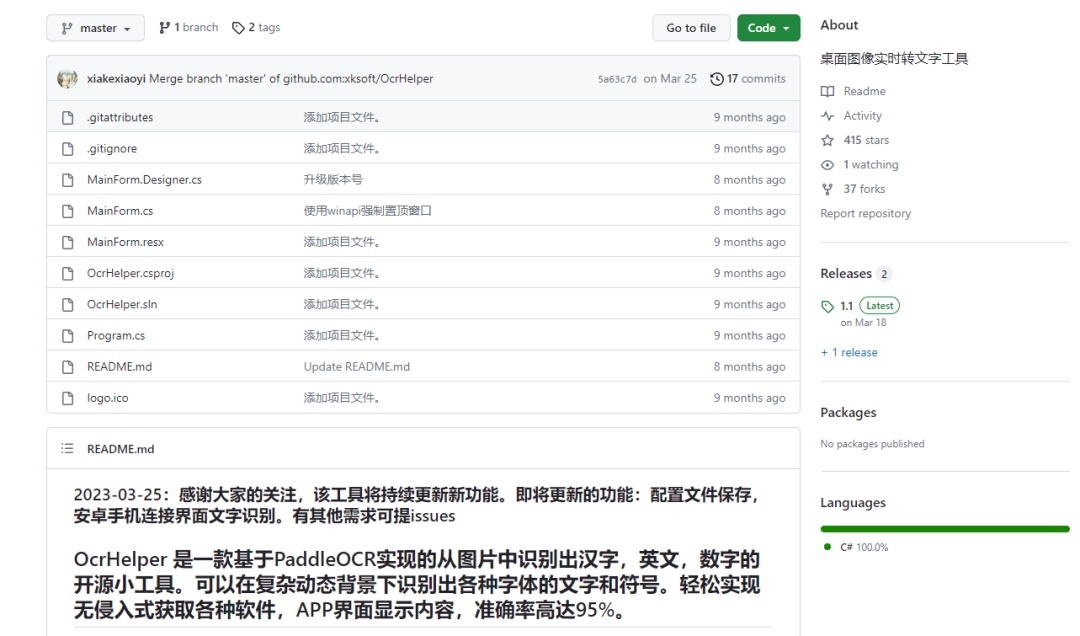Click Report repository link
The width and height of the screenshot is (1080, 636).
(x=865, y=214)
